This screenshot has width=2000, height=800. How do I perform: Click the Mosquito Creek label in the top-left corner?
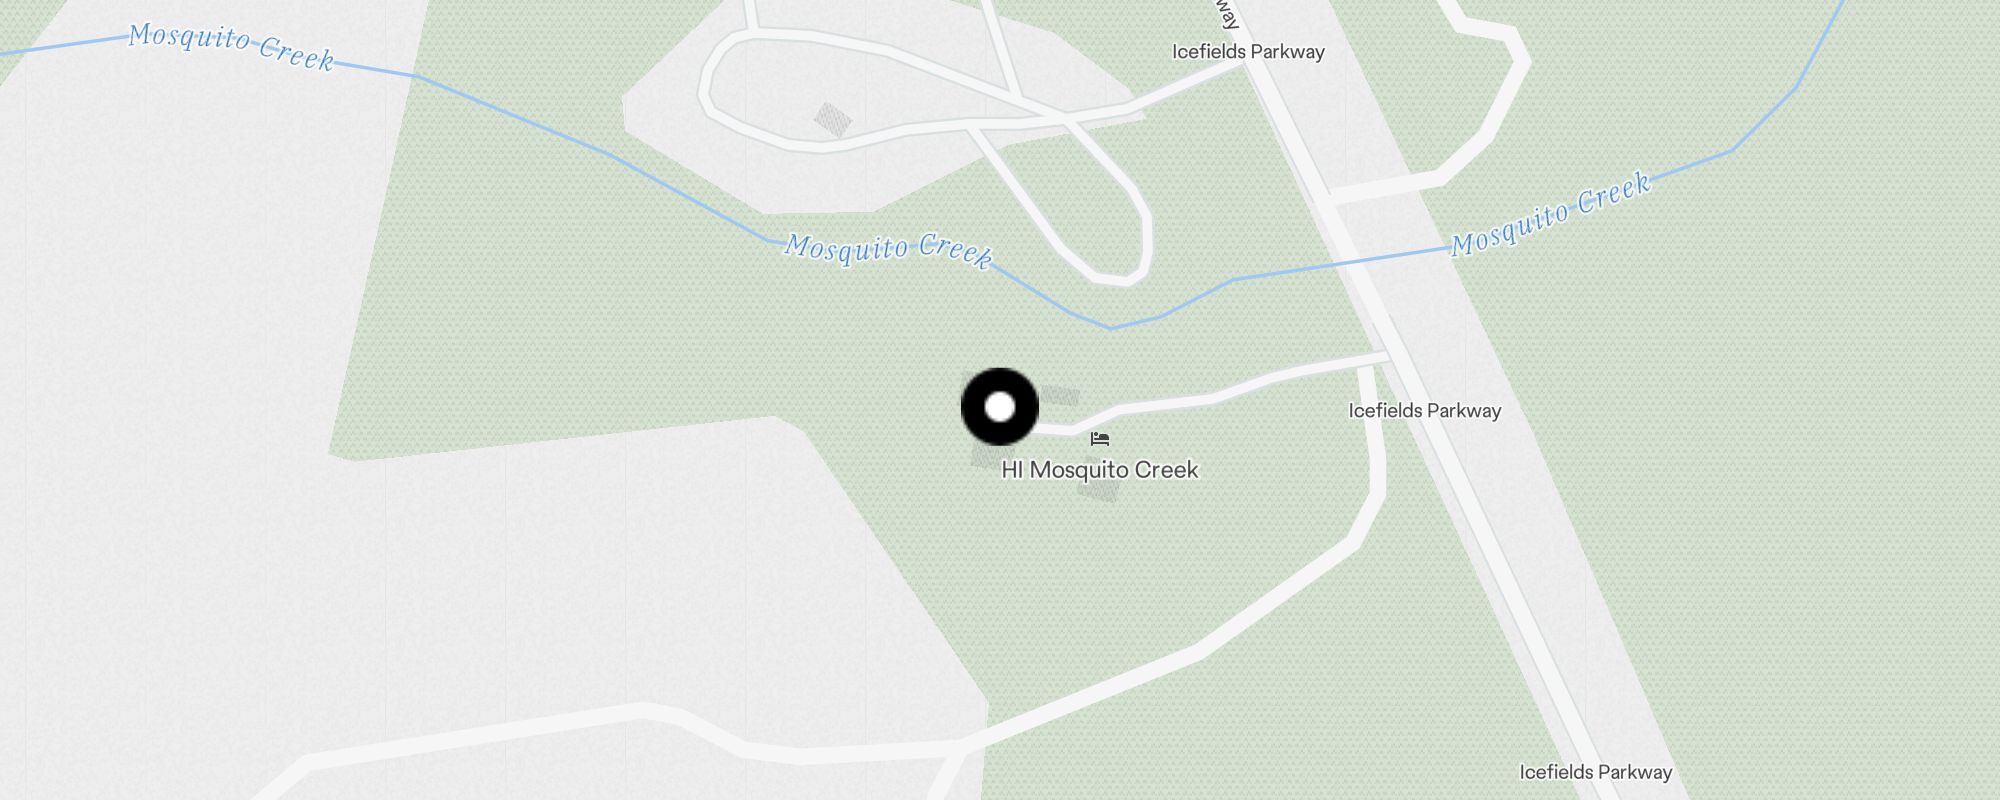231,48
